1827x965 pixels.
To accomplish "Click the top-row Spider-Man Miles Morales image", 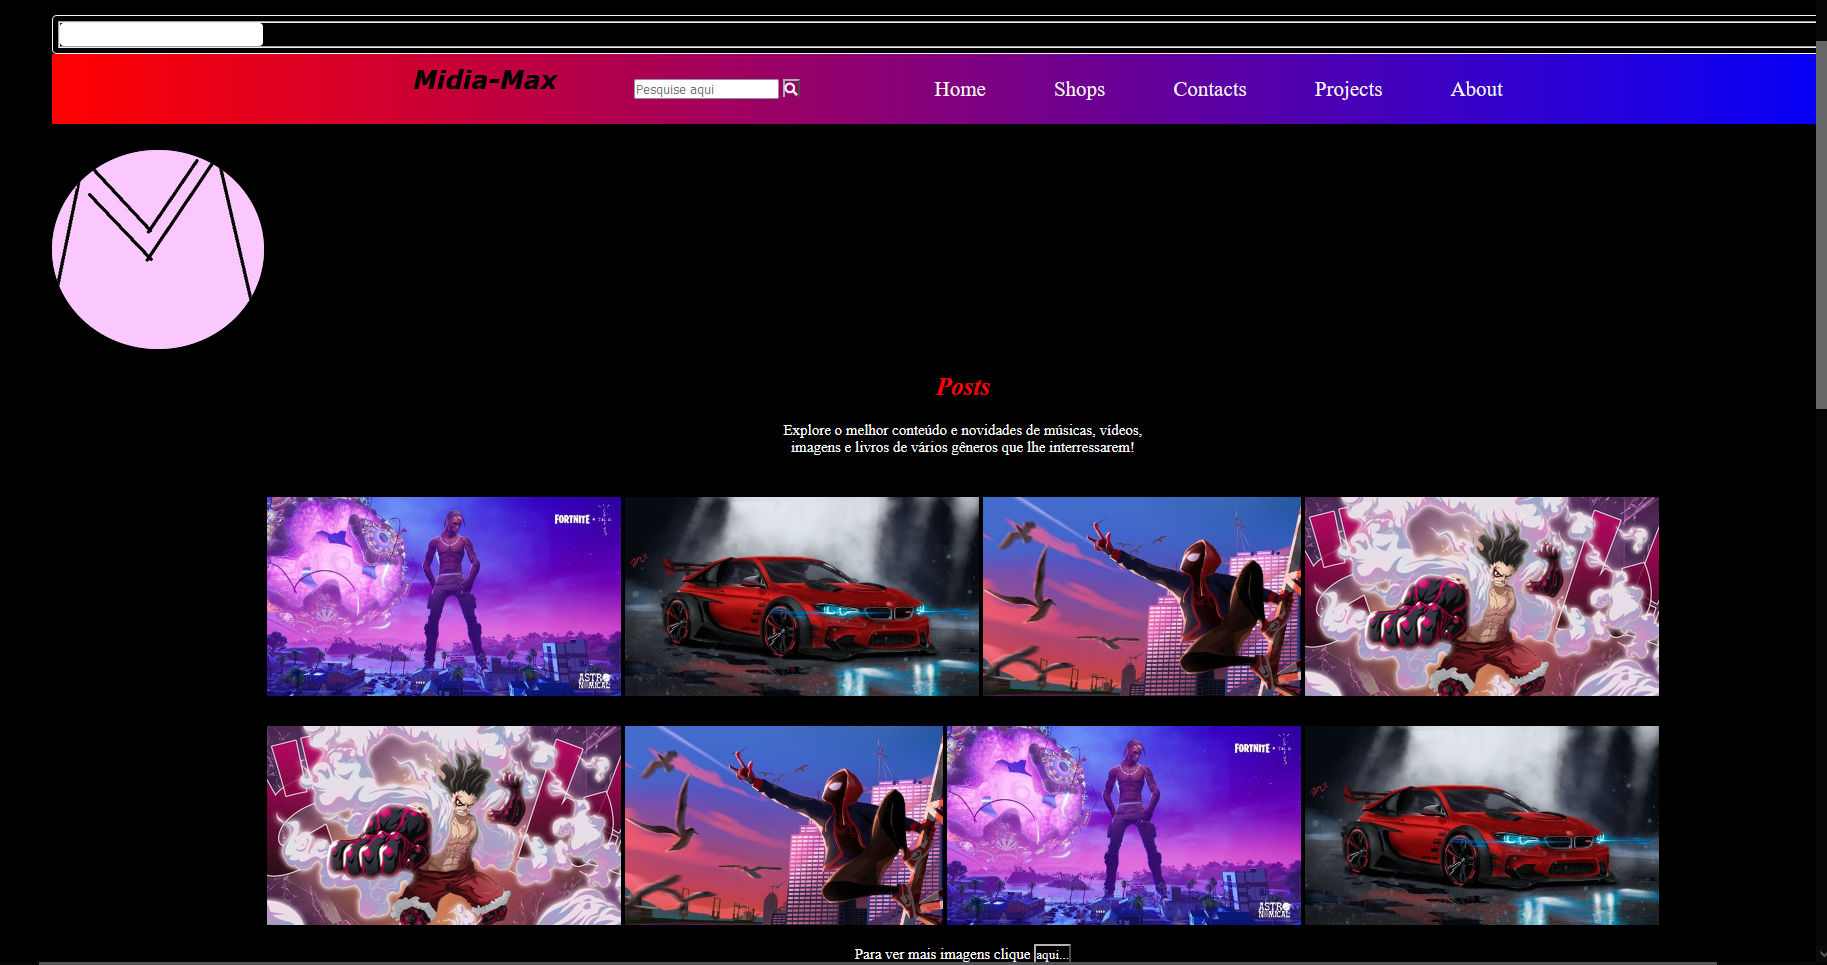I will pyautogui.click(x=1141, y=596).
